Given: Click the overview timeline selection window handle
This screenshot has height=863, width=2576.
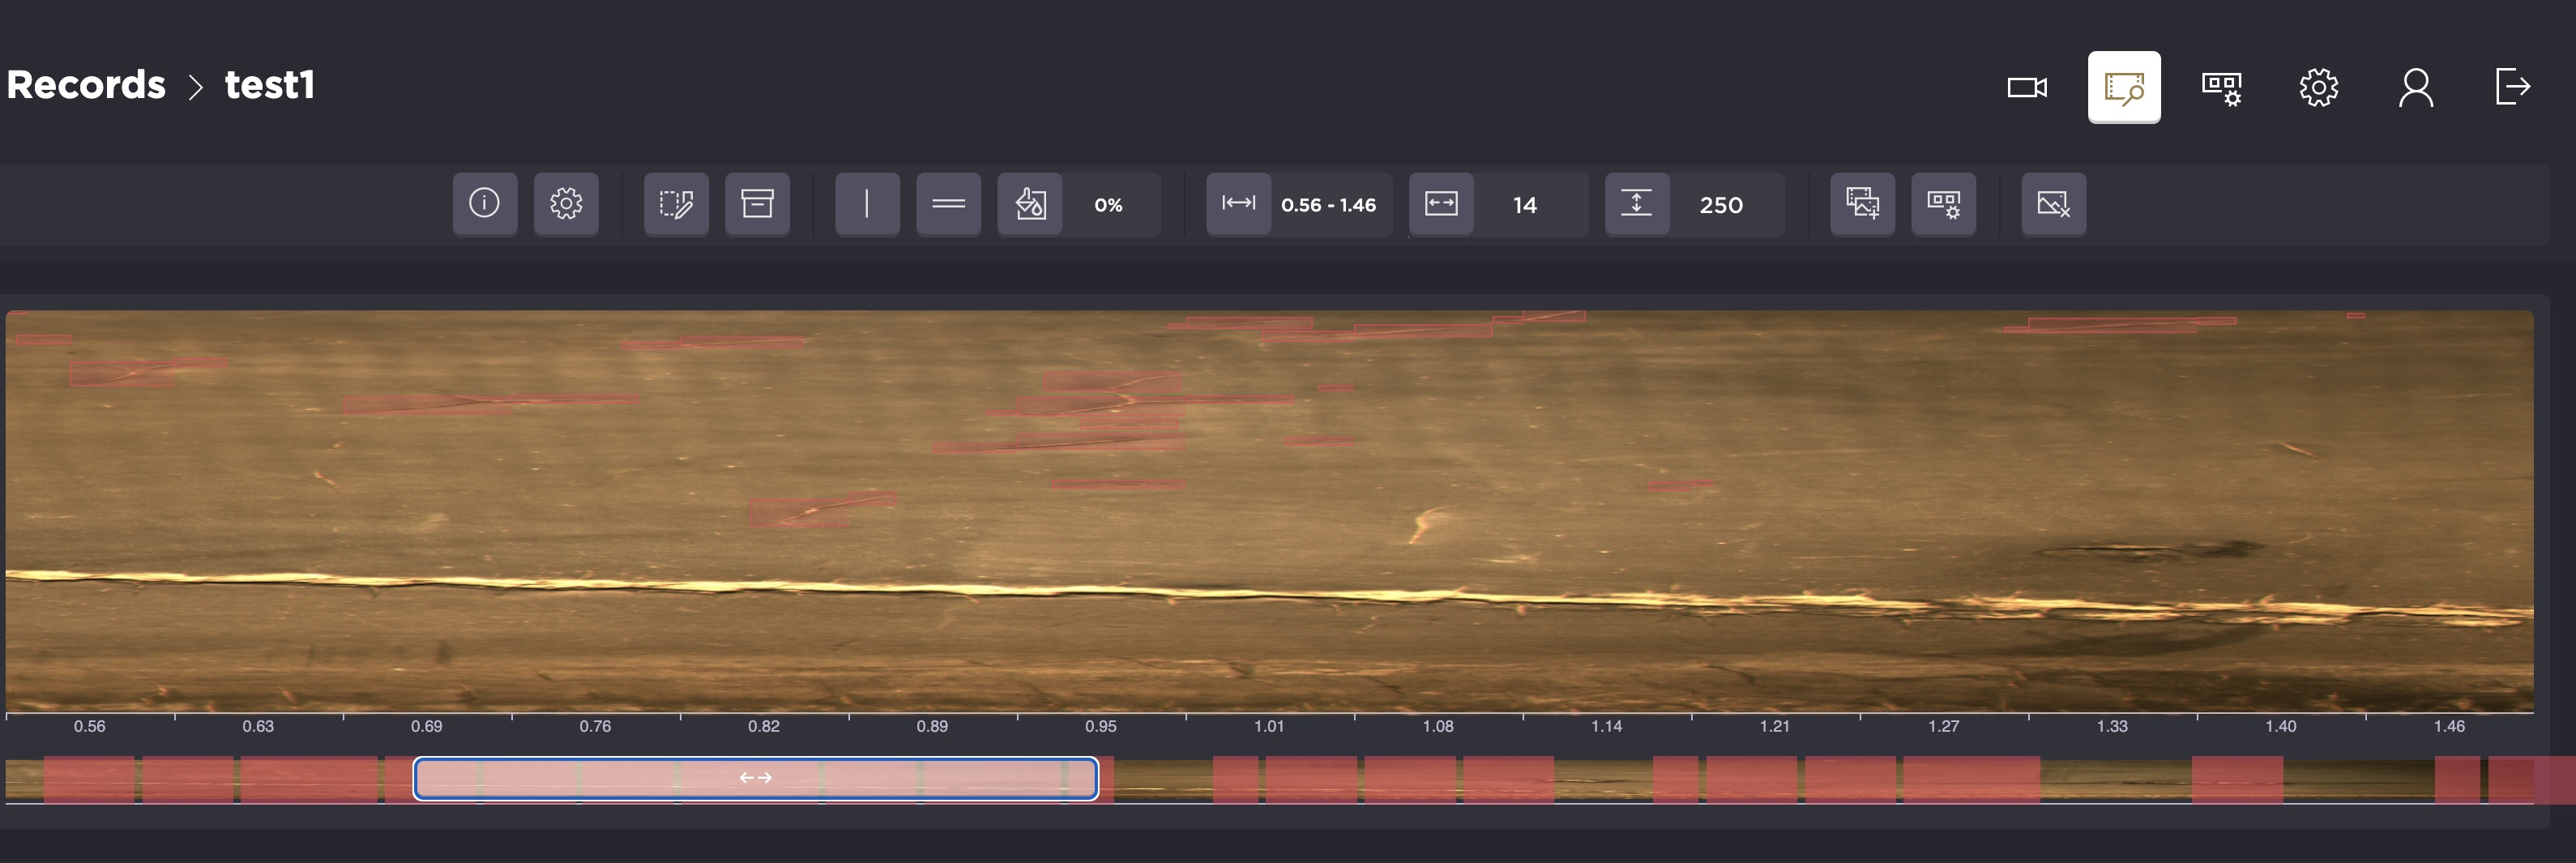Looking at the screenshot, I should tap(755, 778).
